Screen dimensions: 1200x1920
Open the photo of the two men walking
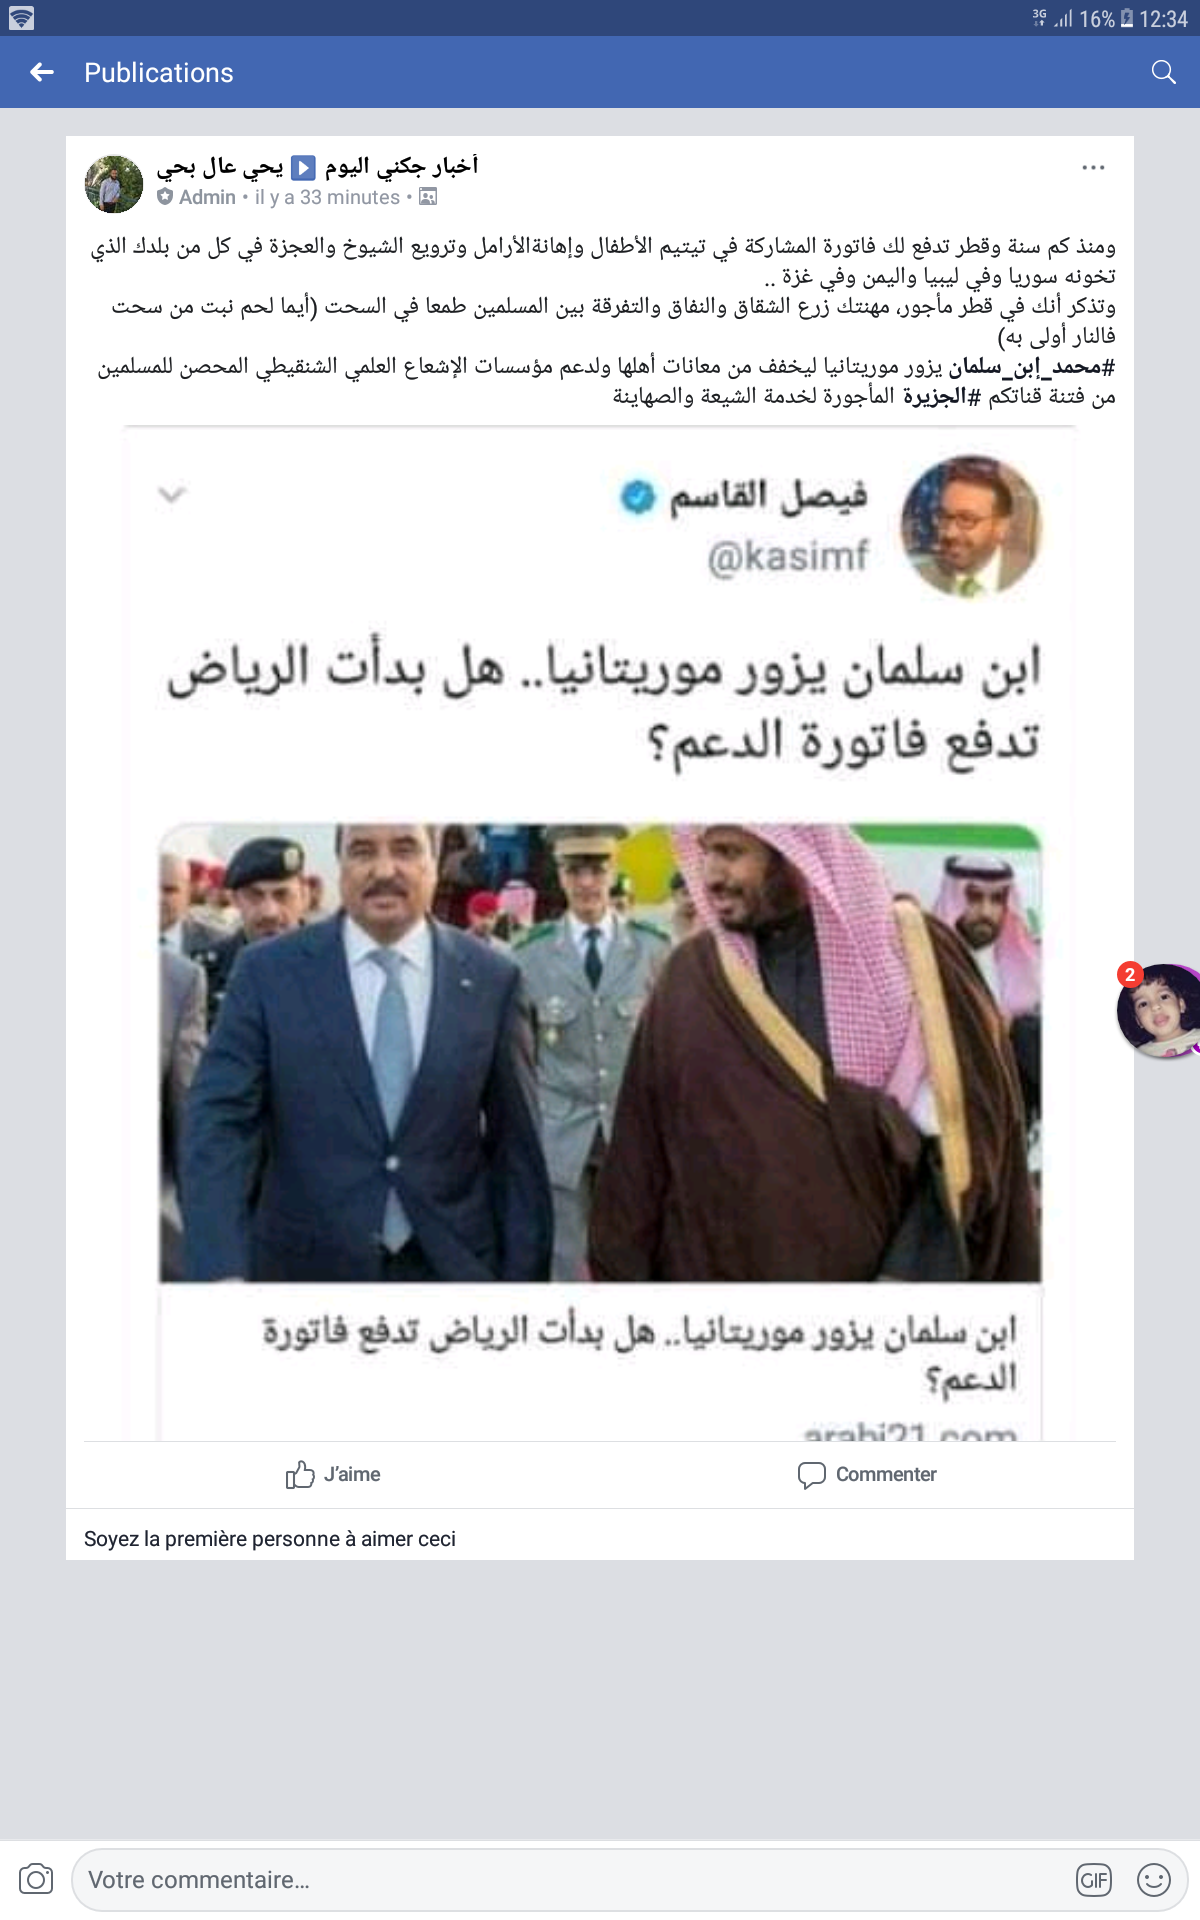pyautogui.click(x=600, y=1053)
